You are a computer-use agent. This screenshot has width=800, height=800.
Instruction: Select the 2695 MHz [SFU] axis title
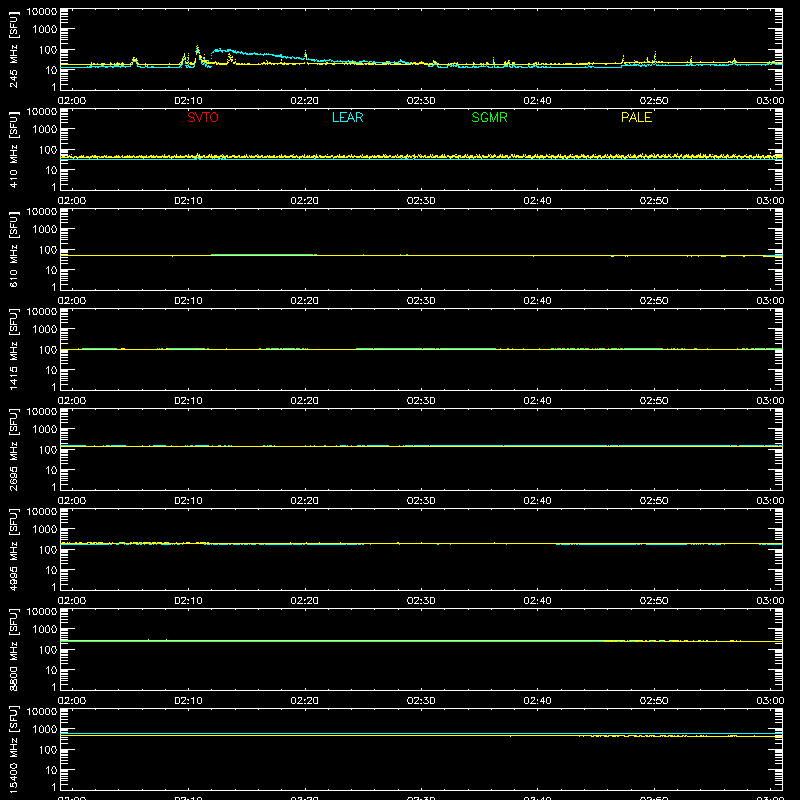13,449
